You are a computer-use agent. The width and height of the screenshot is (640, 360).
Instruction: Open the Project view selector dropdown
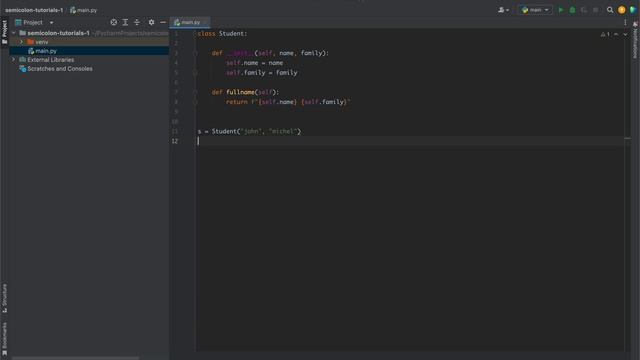coord(34,22)
